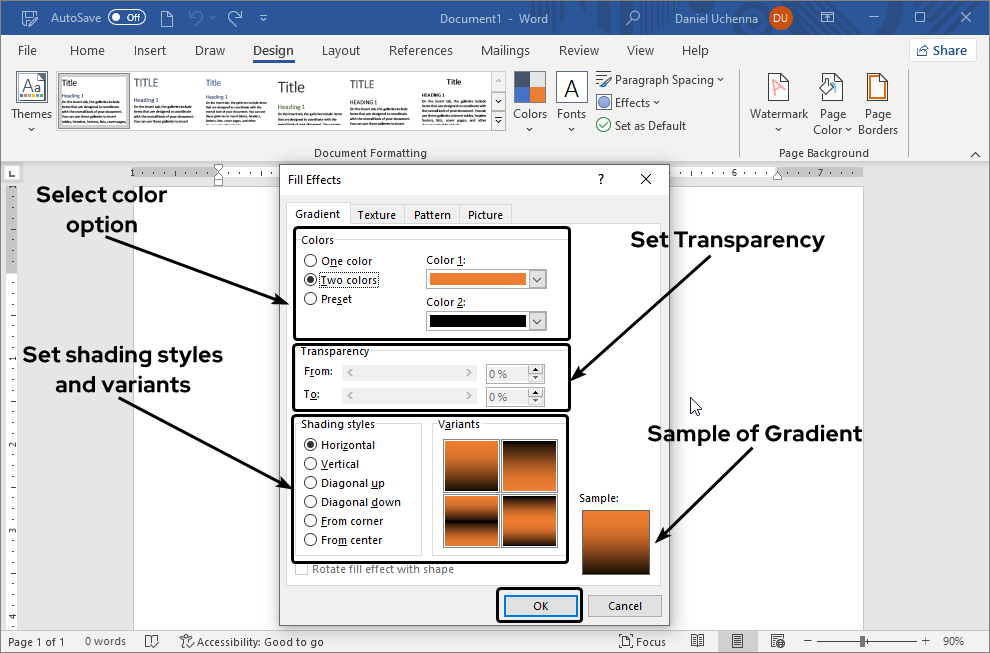Switch to the Texture tab
The width and height of the screenshot is (990, 653).
click(x=376, y=215)
